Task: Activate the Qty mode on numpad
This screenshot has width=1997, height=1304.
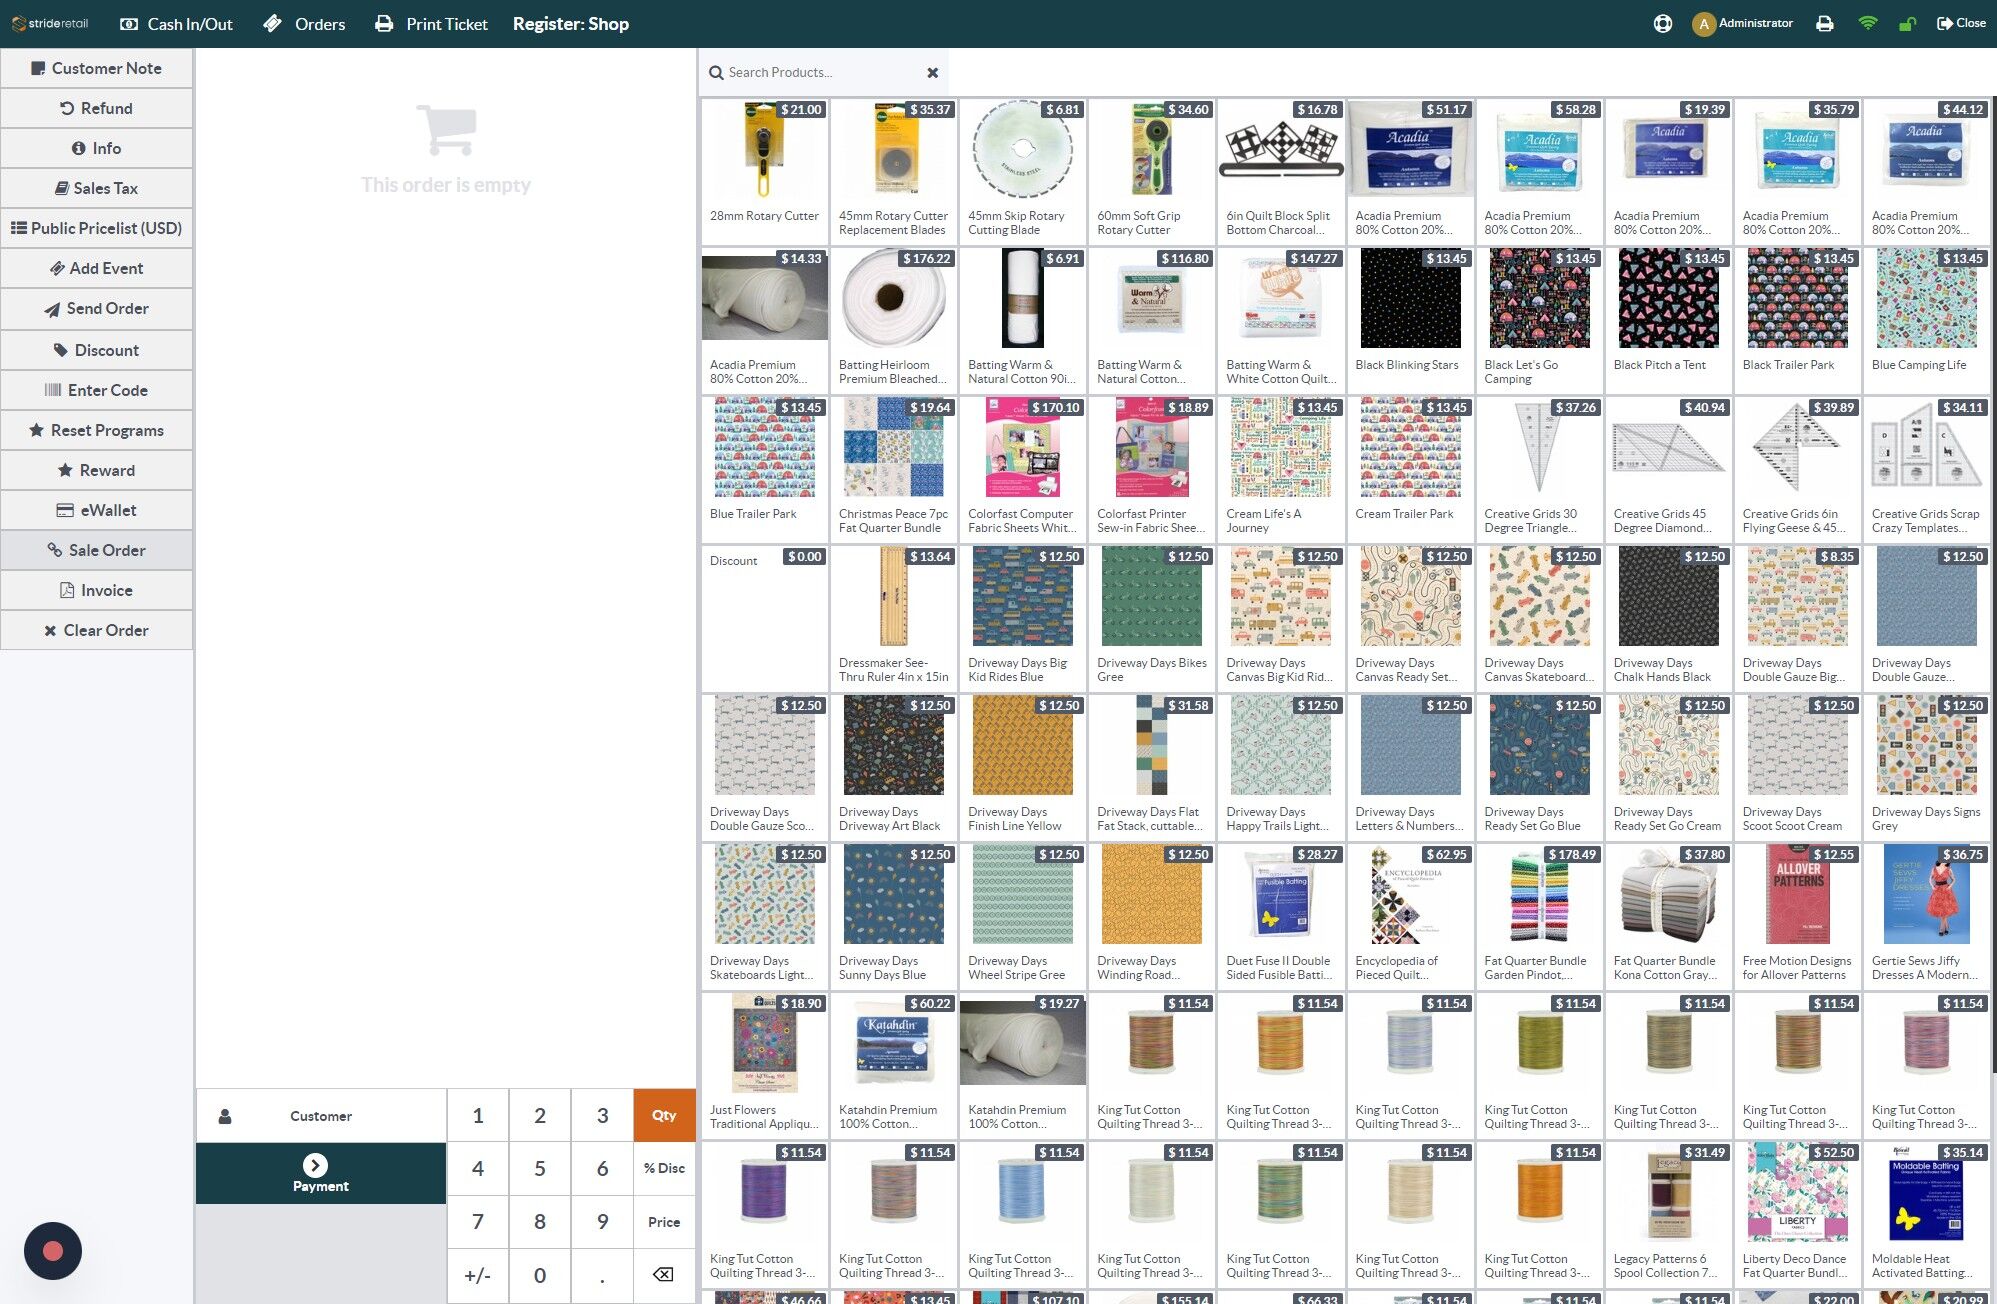Action: point(664,1116)
